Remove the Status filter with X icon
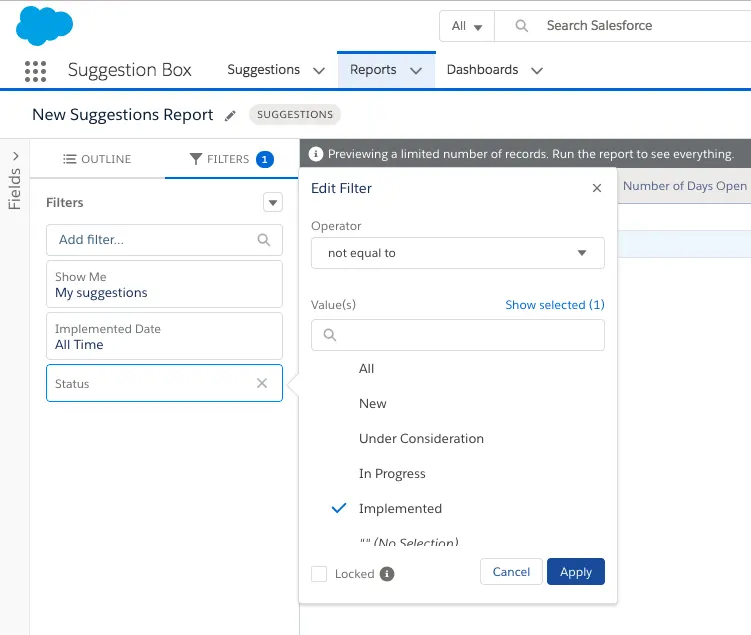The width and height of the screenshot is (751, 635). (262, 383)
